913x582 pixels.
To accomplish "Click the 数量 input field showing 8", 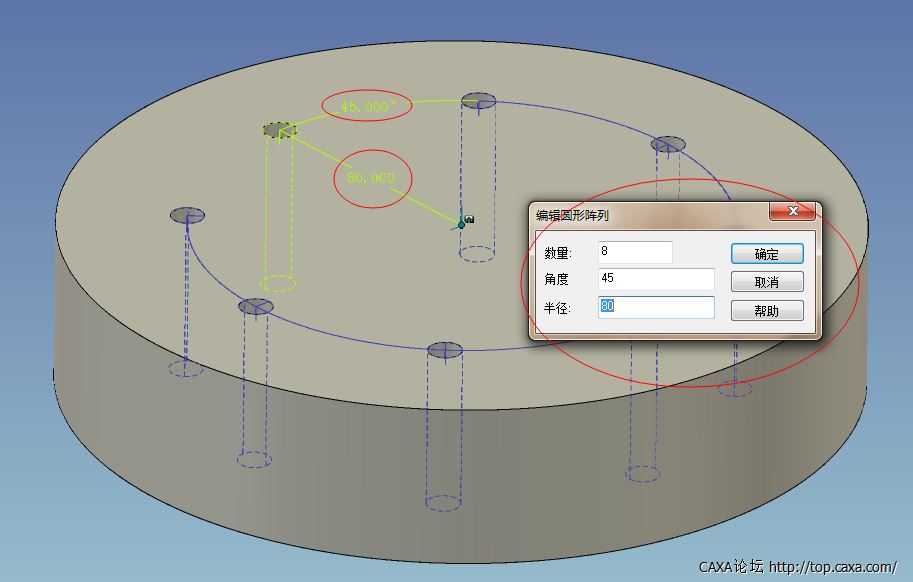I will [x=635, y=252].
